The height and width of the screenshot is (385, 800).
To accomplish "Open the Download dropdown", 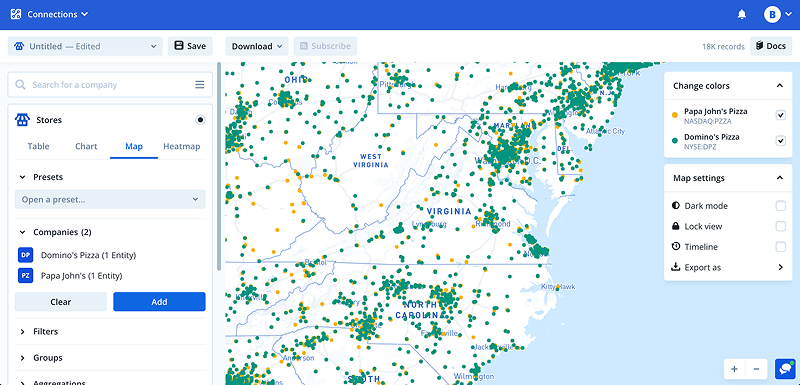I will tap(257, 46).
